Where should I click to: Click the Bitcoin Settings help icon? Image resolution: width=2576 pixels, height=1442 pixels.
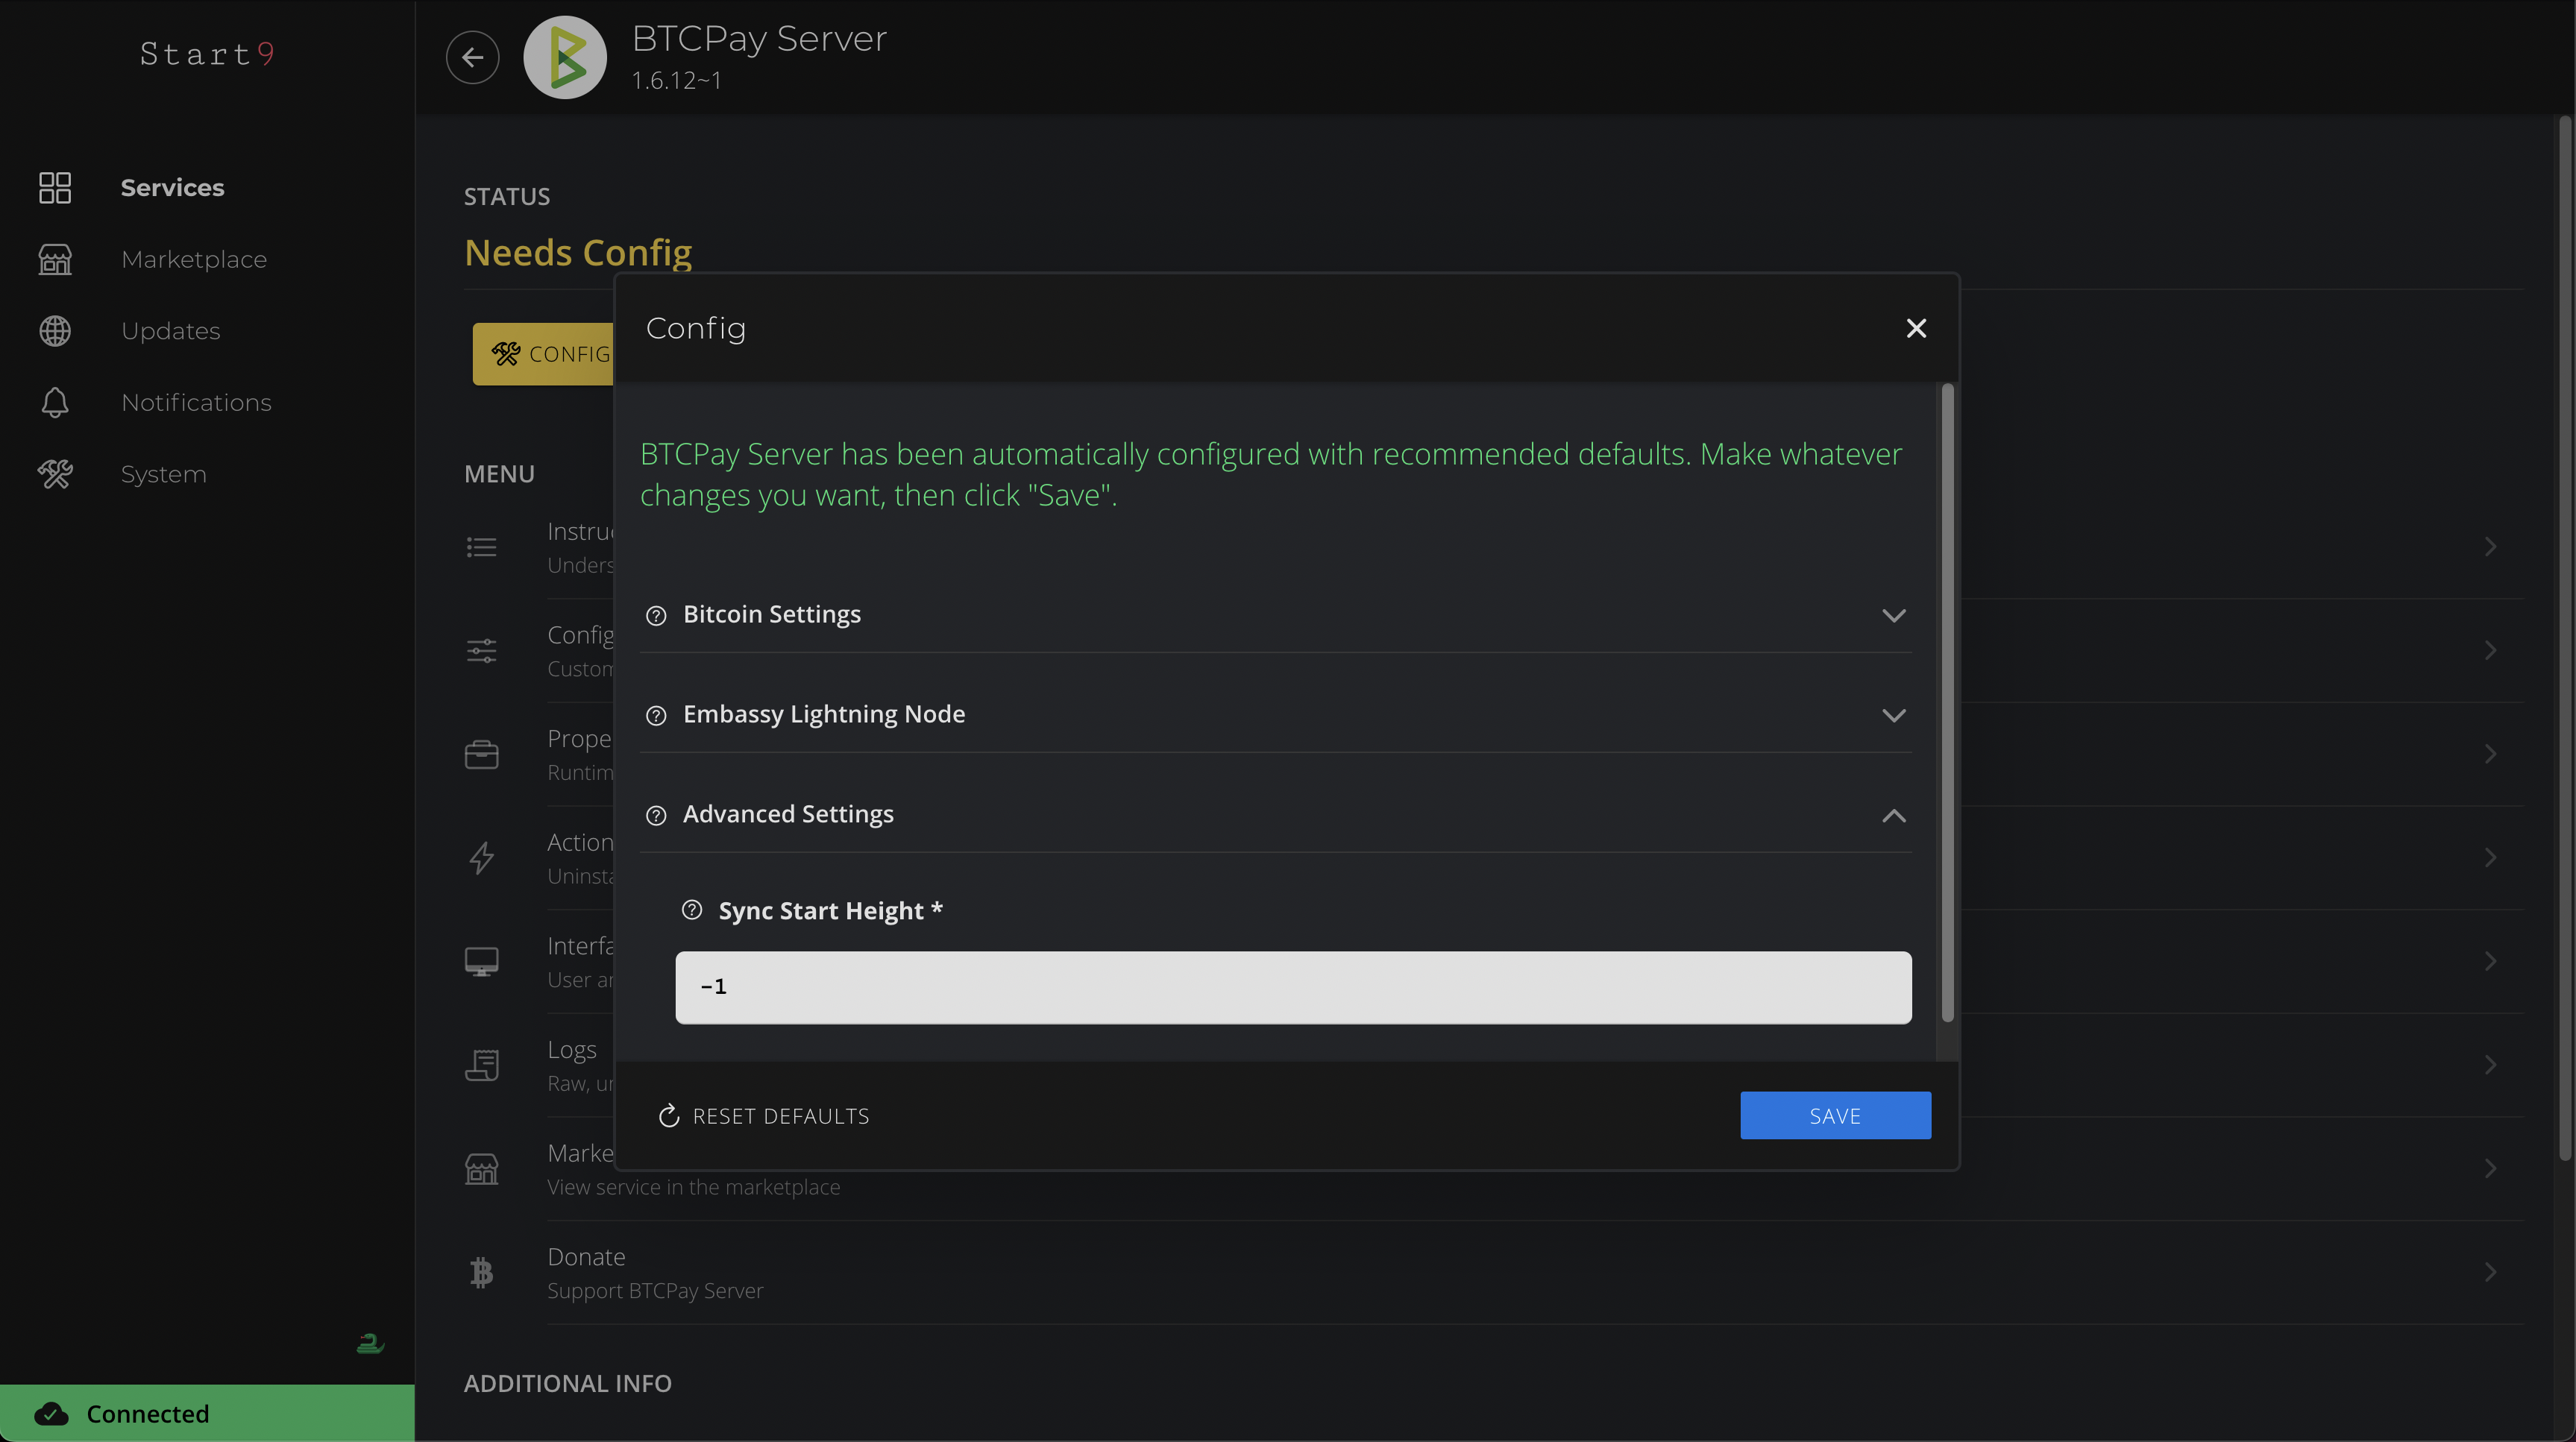[x=656, y=615]
